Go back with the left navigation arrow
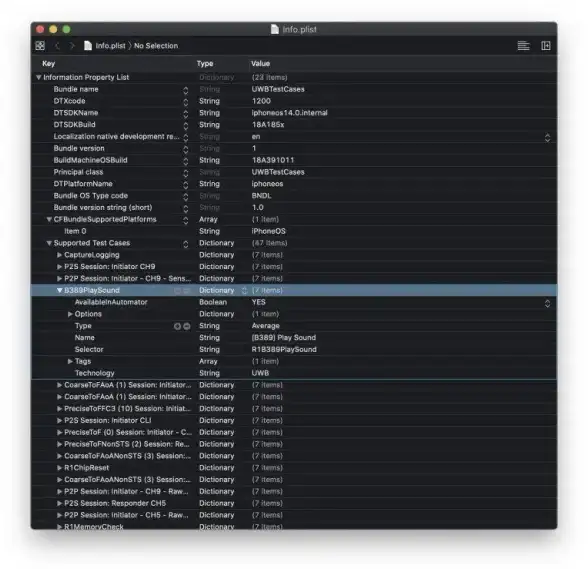 [57, 46]
